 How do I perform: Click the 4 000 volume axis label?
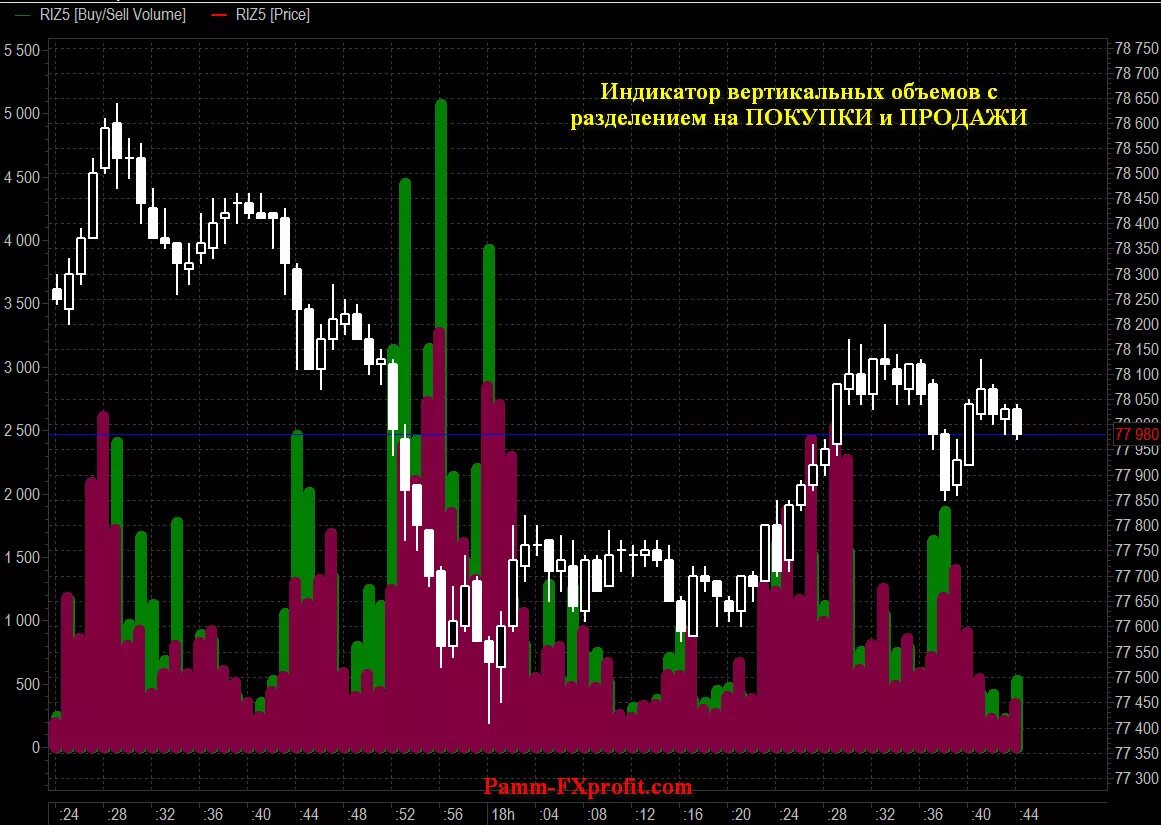[21, 240]
